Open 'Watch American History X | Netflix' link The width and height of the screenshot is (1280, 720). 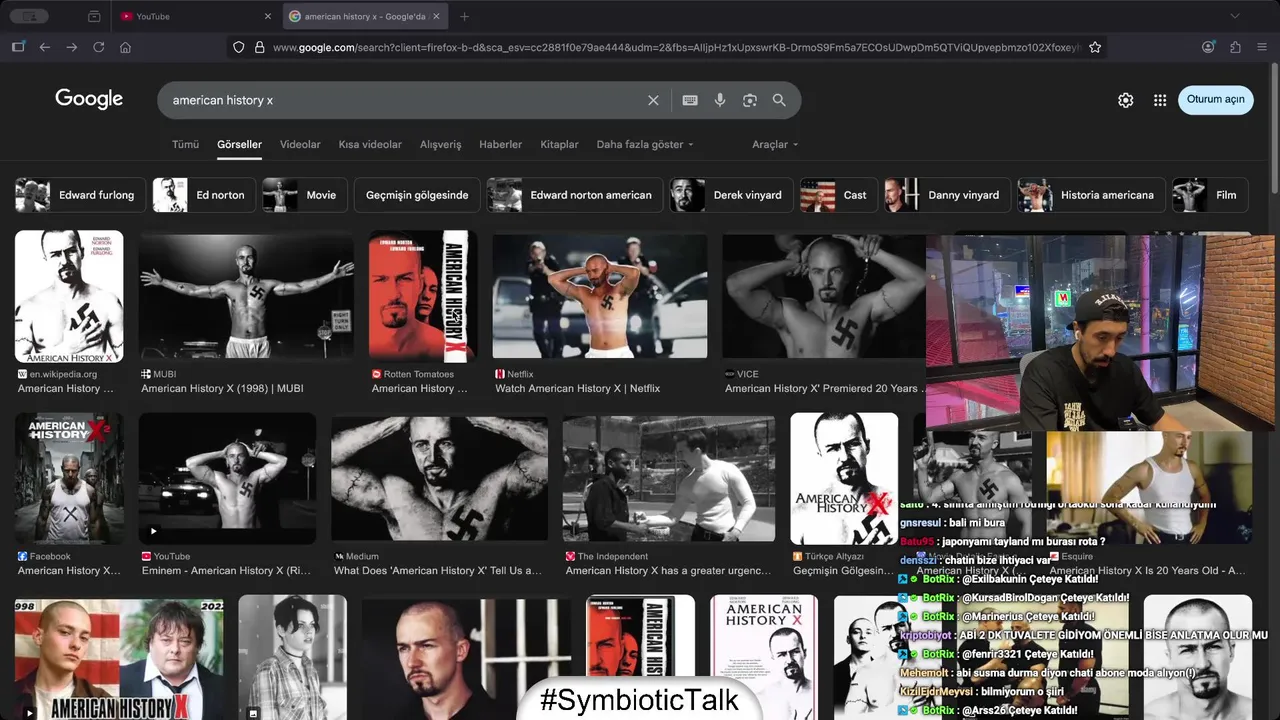tap(578, 388)
